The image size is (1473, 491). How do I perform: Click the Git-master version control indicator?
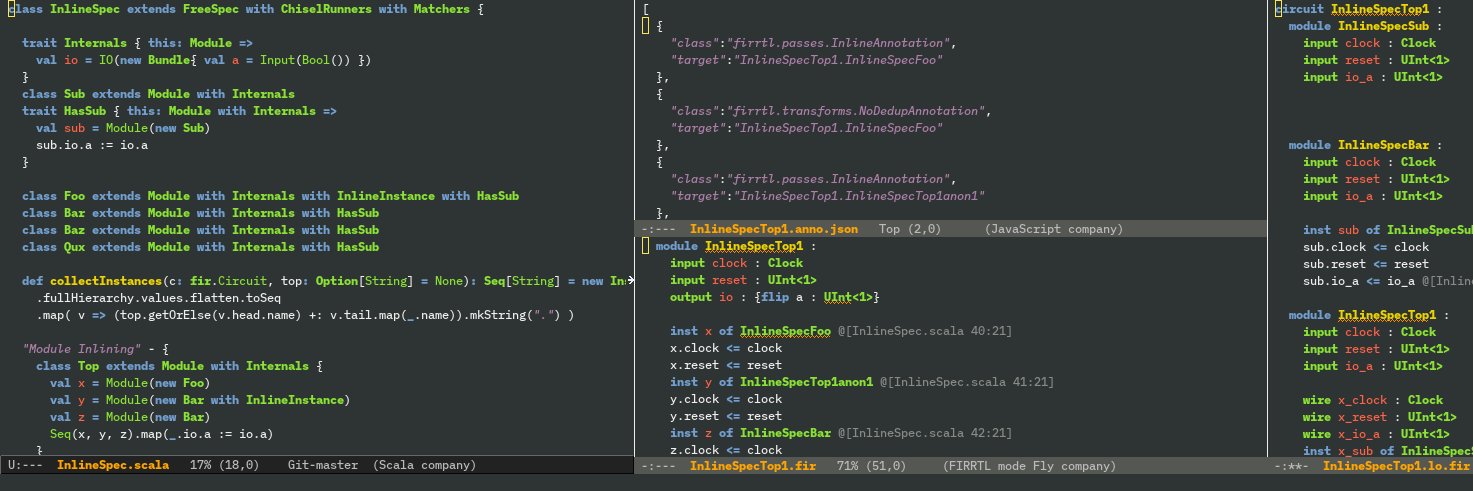(x=323, y=465)
